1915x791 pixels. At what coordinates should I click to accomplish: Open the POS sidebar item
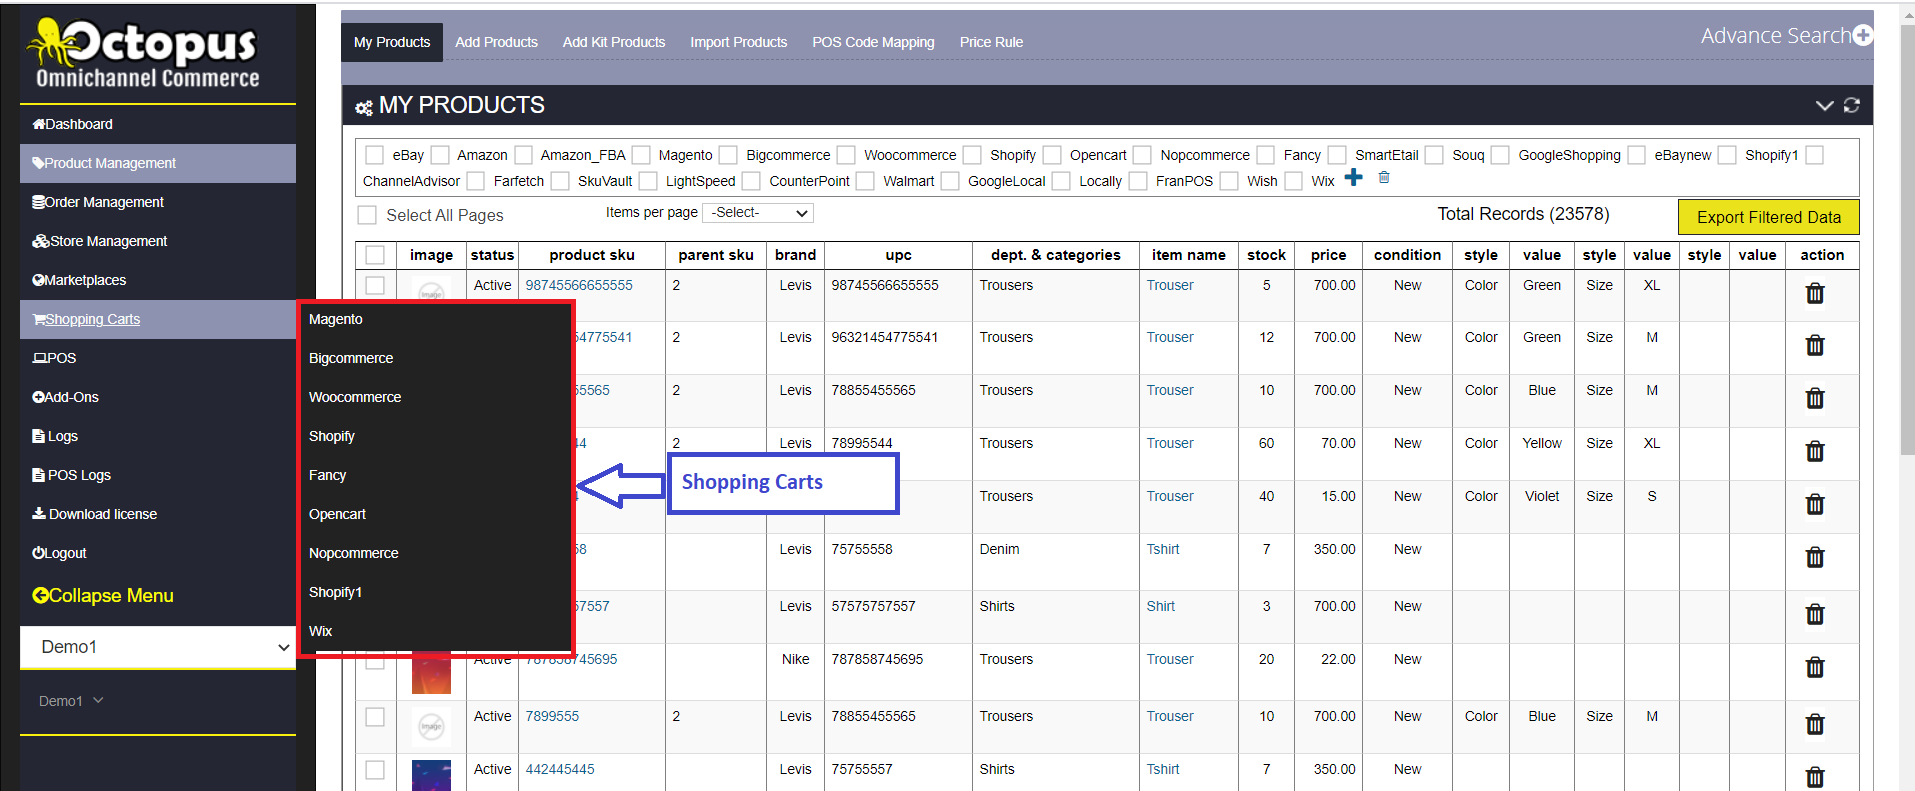click(158, 358)
